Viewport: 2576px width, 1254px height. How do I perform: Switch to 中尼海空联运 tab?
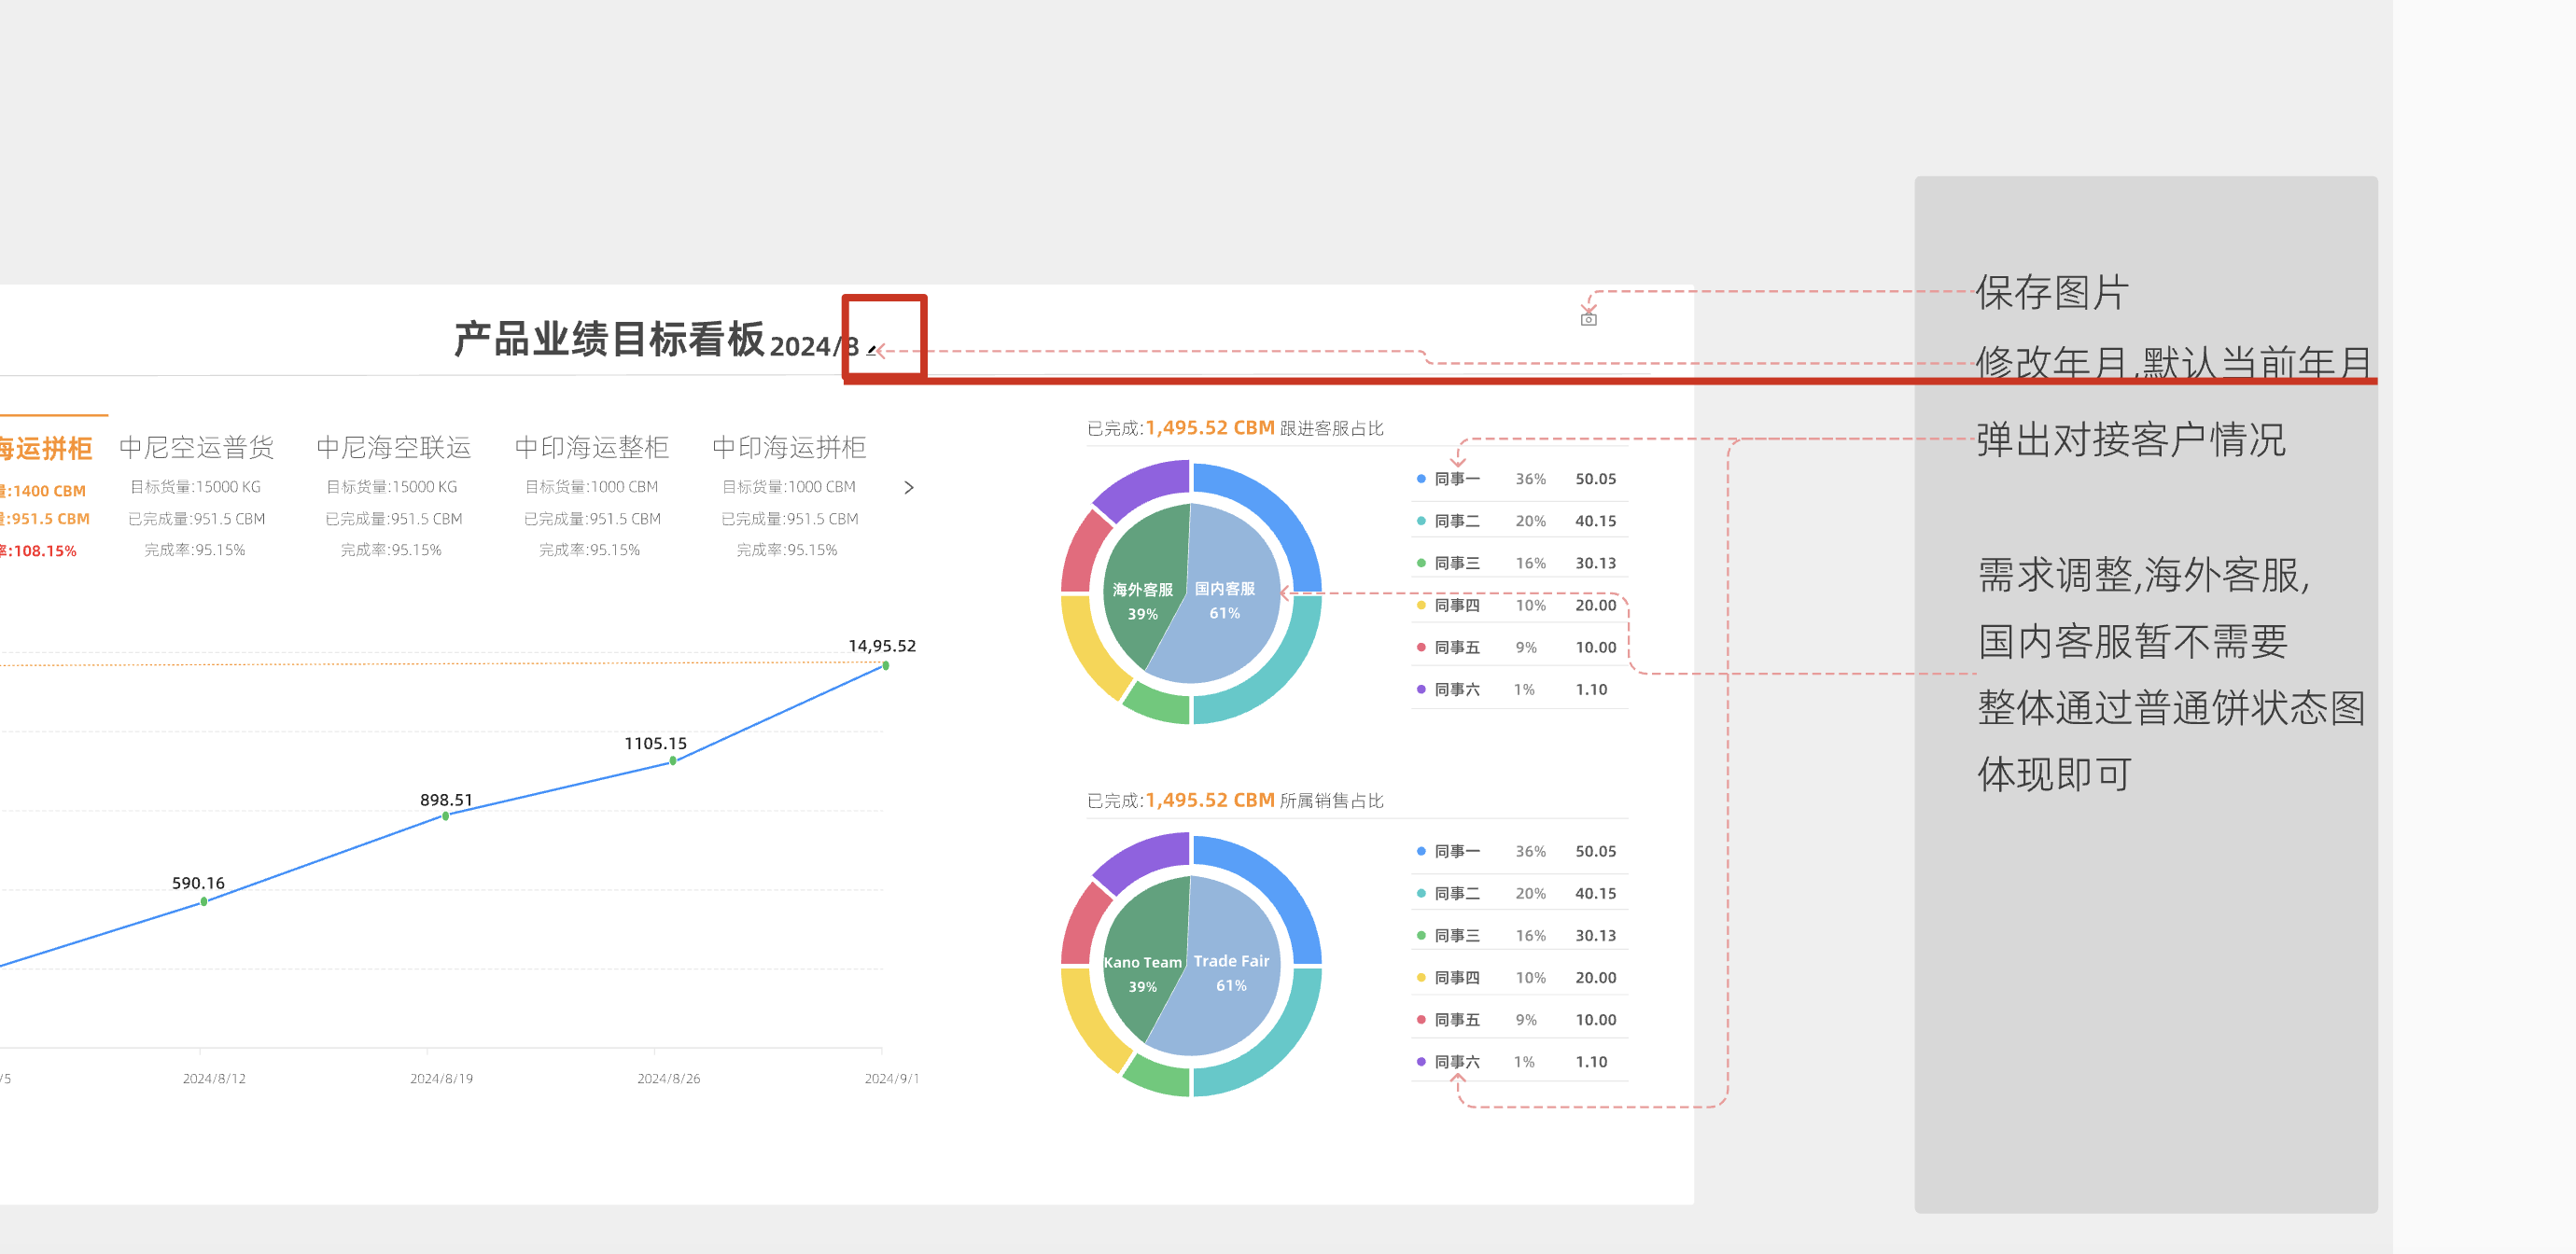tap(393, 447)
